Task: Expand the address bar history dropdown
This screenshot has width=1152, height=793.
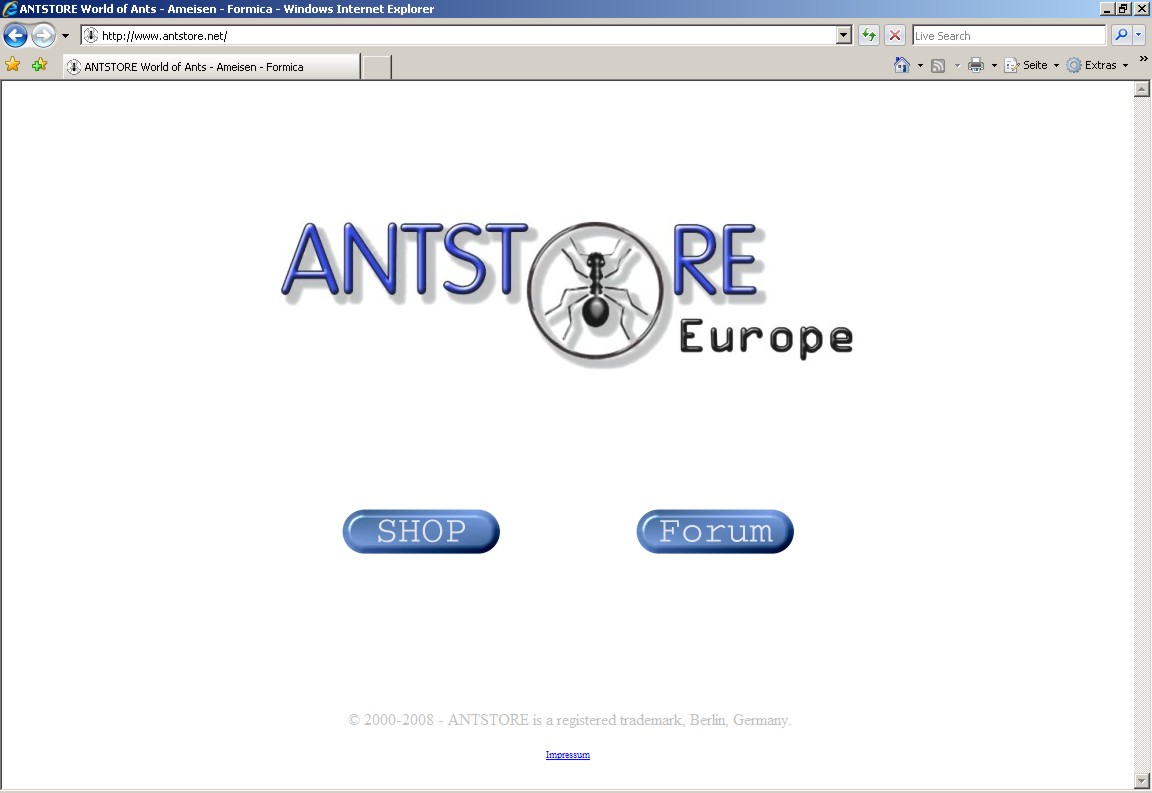Action: coord(844,36)
